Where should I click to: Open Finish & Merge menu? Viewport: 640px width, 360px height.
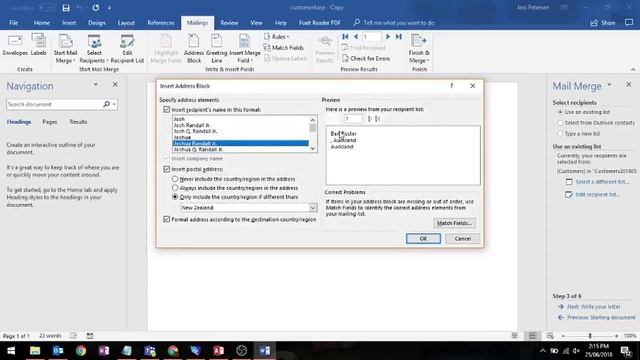(x=419, y=49)
